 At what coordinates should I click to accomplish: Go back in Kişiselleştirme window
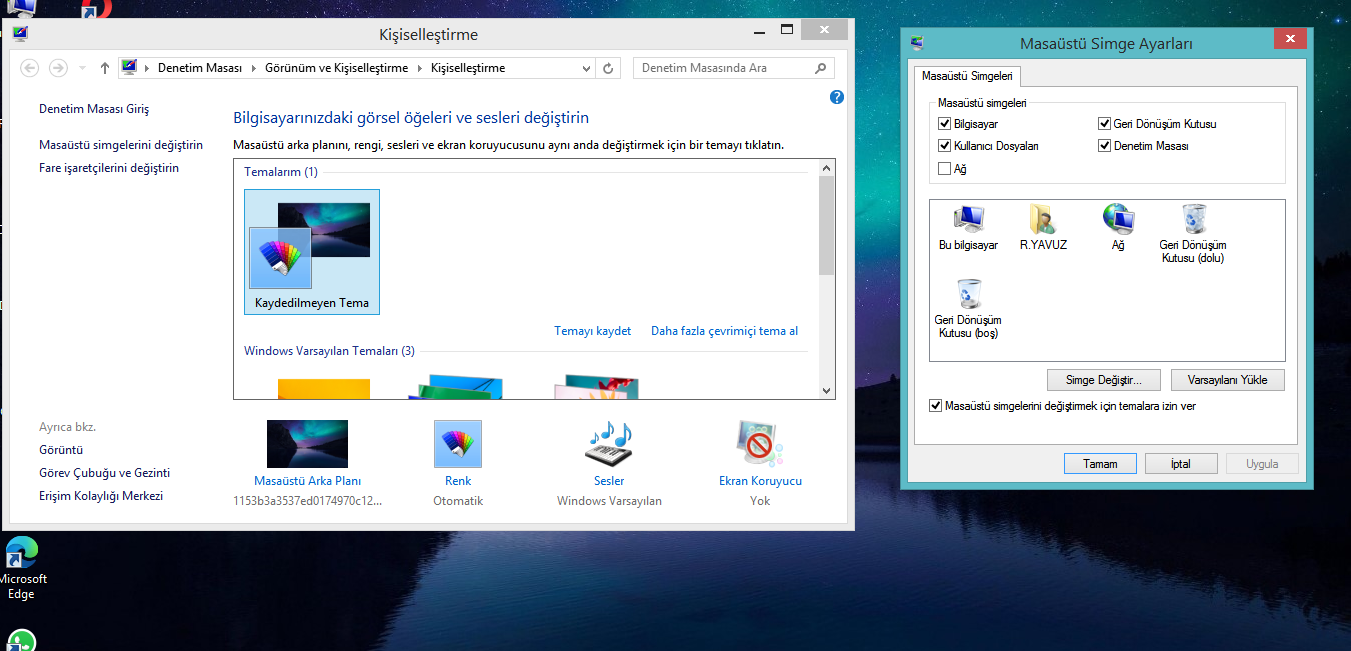click(x=30, y=68)
